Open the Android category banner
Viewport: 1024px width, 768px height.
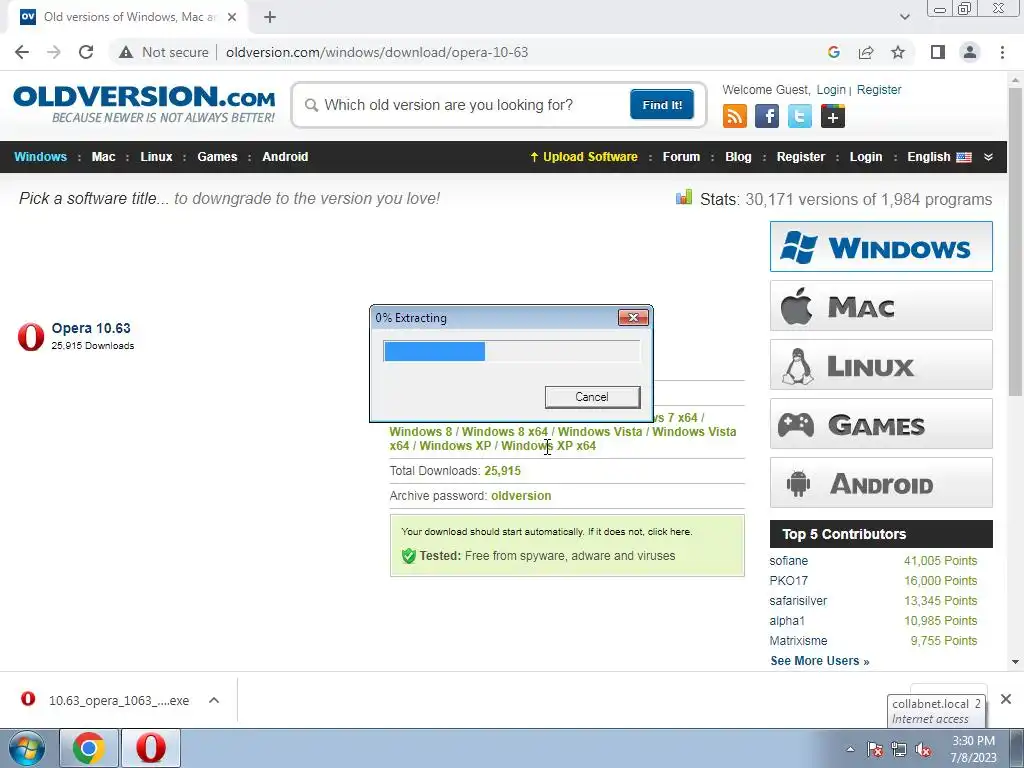(x=881, y=483)
